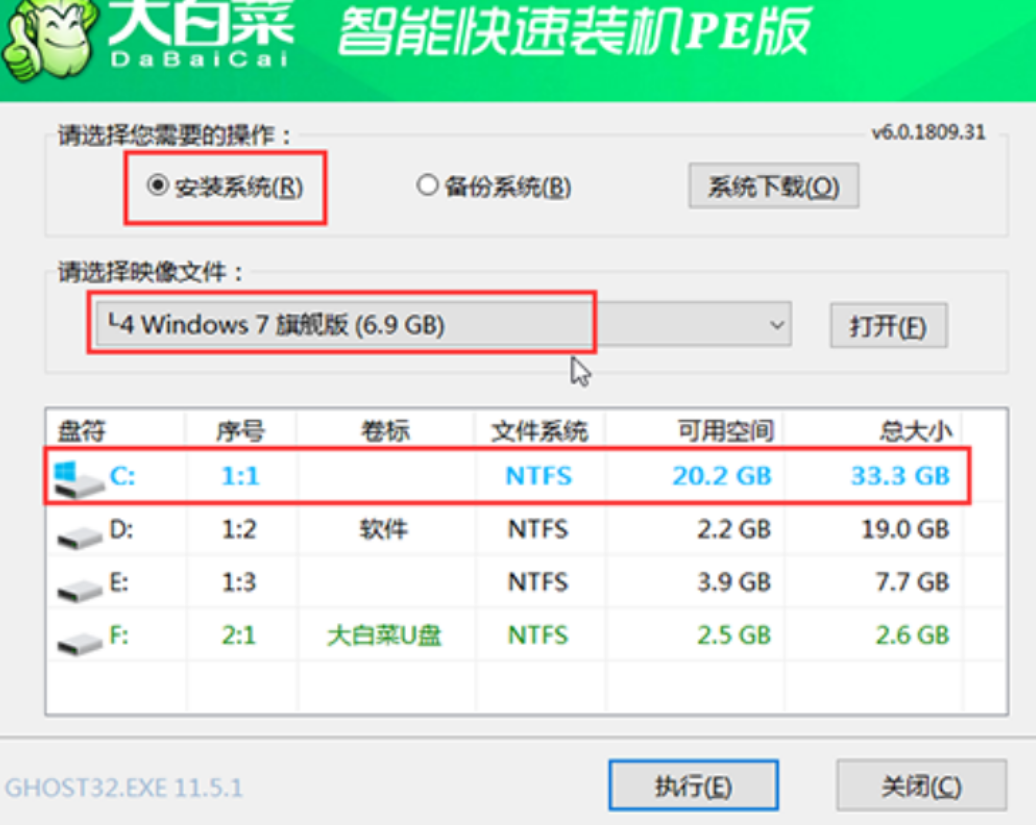Select the D: drive letter text

pyautogui.click(x=122, y=529)
